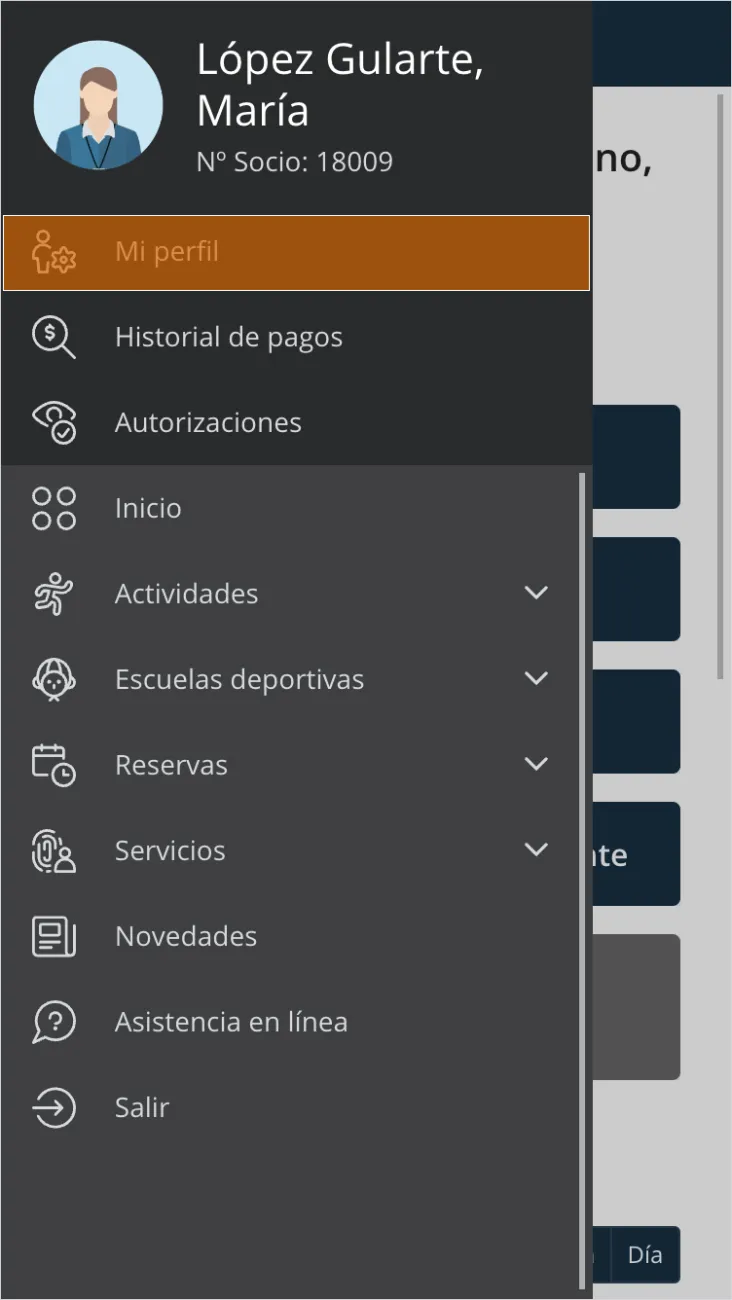Expand the Escuelas deportivas chevron
This screenshot has width=732, height=1300.
click(537, 678)
